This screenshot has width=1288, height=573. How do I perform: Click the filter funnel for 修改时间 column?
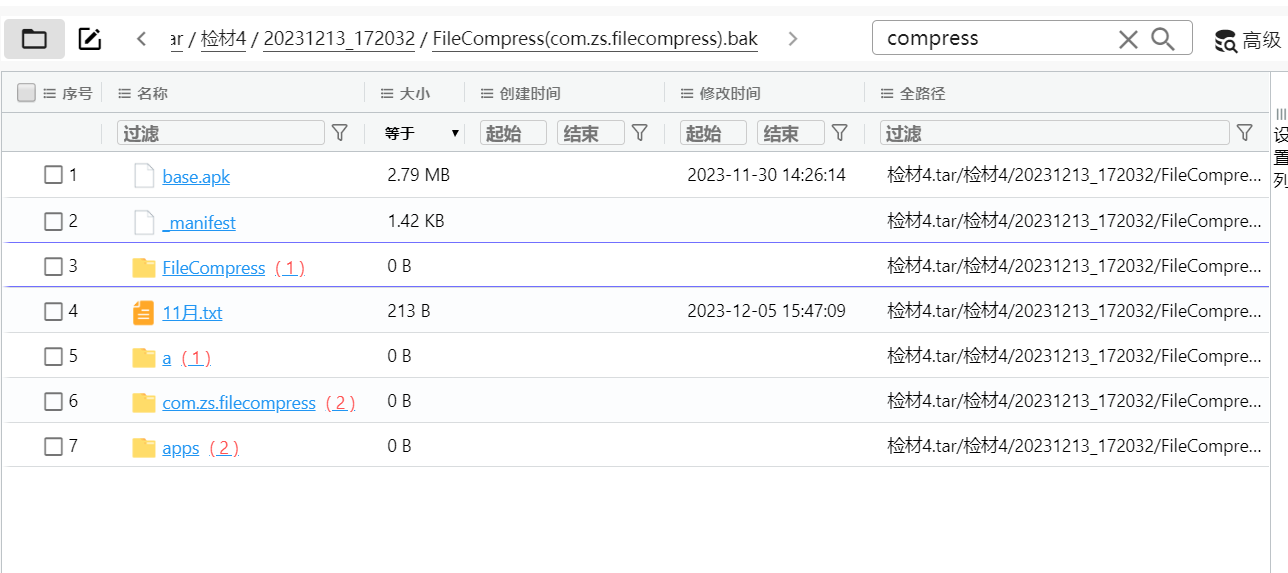[840, 133]
